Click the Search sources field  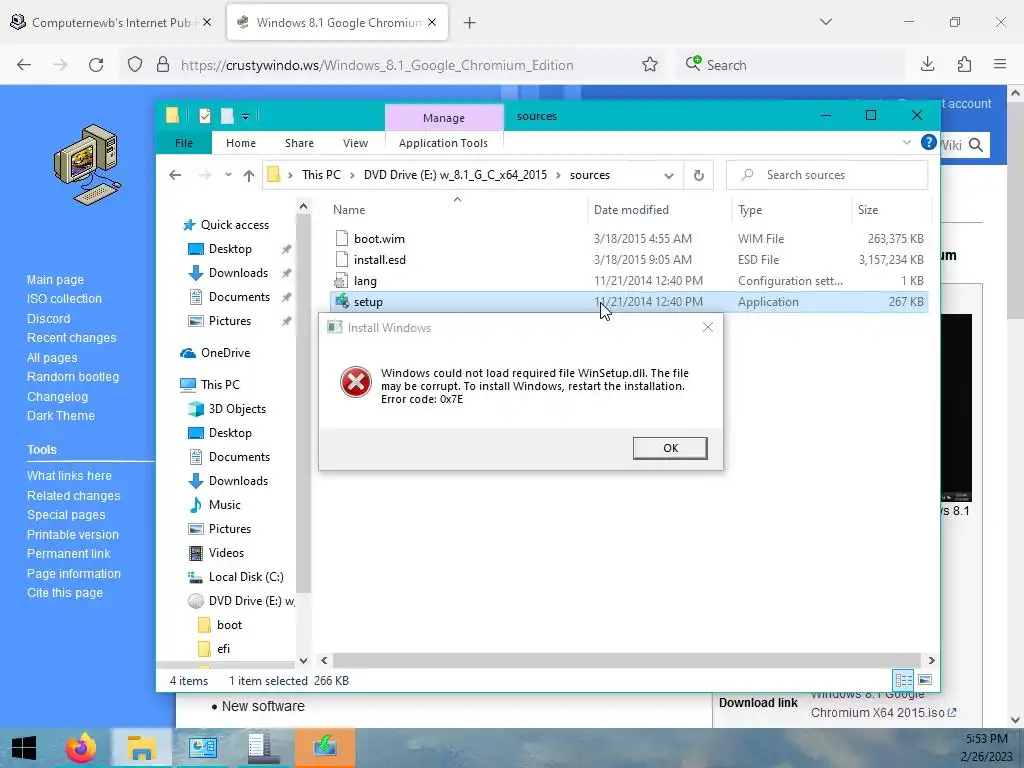tap(827, 175)
